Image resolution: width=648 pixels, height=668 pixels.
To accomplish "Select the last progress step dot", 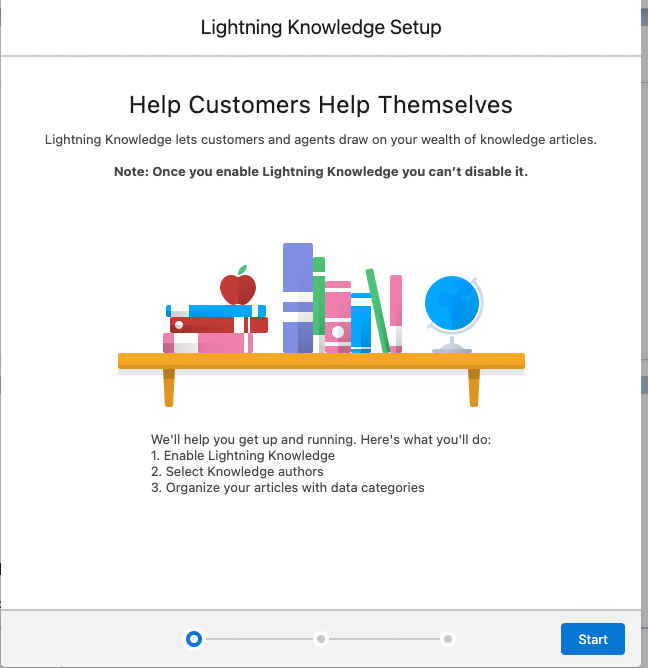I will pyautogui.click(x=448, y=639).
